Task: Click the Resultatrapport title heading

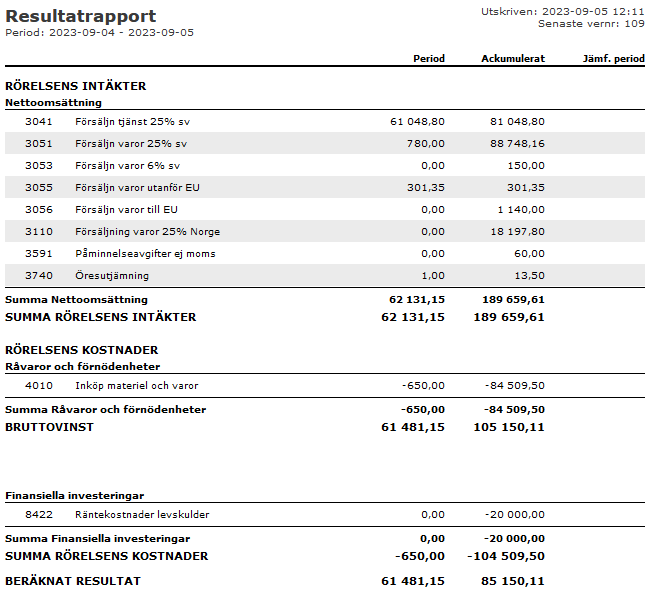Action: [x=81, y=16]
